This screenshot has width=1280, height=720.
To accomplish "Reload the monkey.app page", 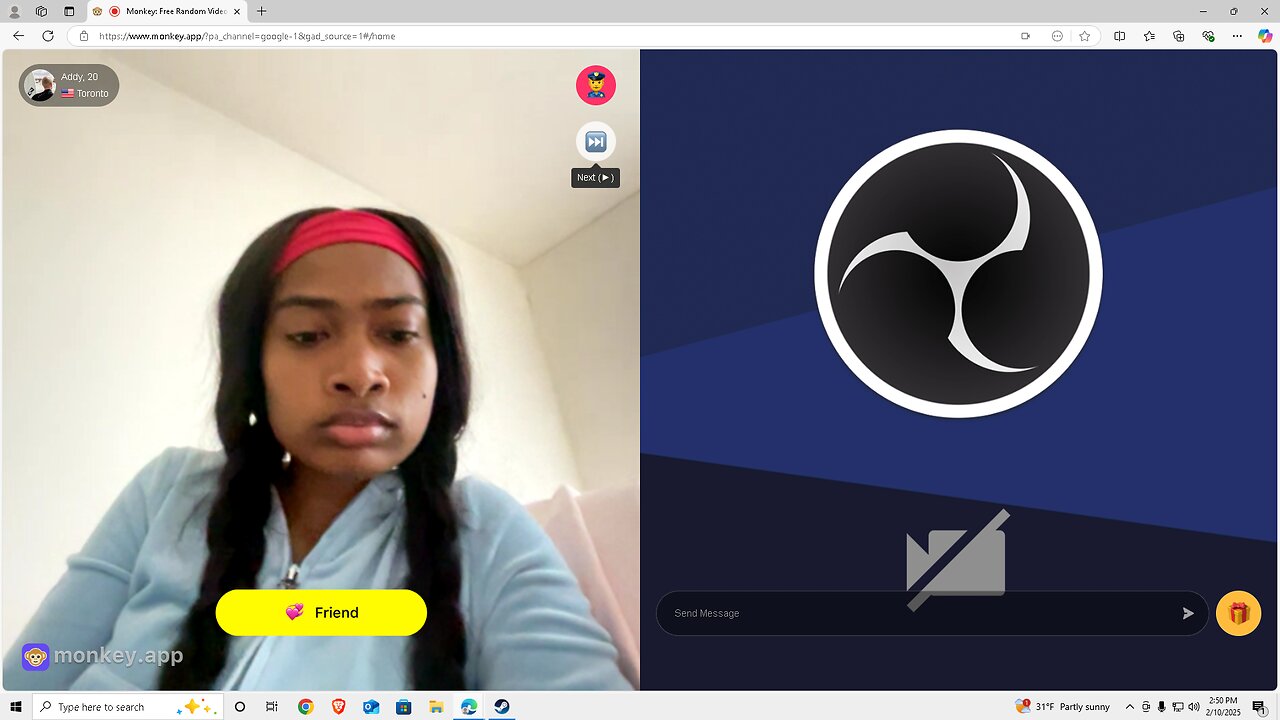I will point(47,35).
